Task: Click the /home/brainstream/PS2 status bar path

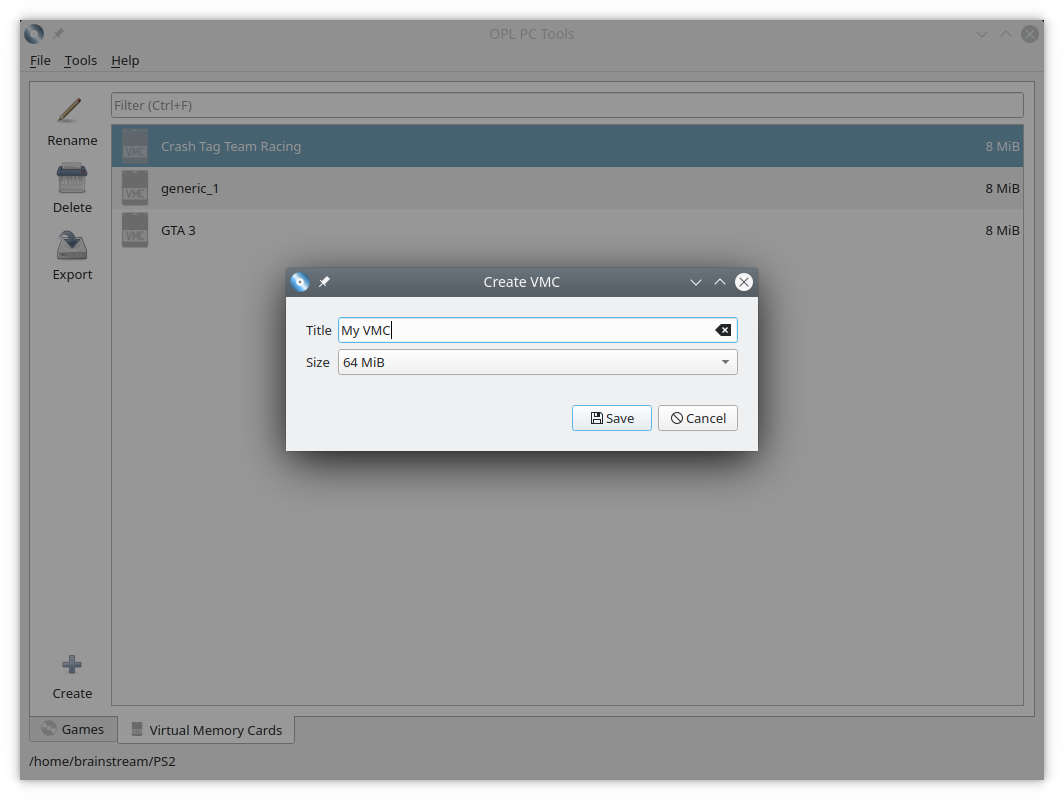Action: [x=102, y=761]
